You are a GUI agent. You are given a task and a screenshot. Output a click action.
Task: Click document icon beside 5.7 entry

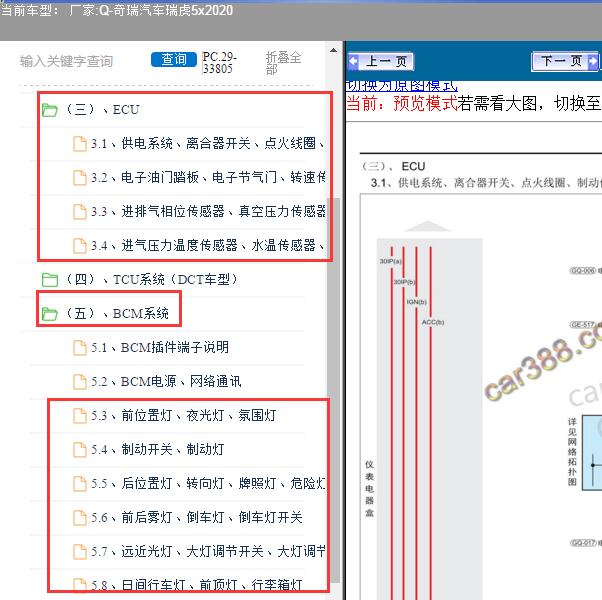80,552
